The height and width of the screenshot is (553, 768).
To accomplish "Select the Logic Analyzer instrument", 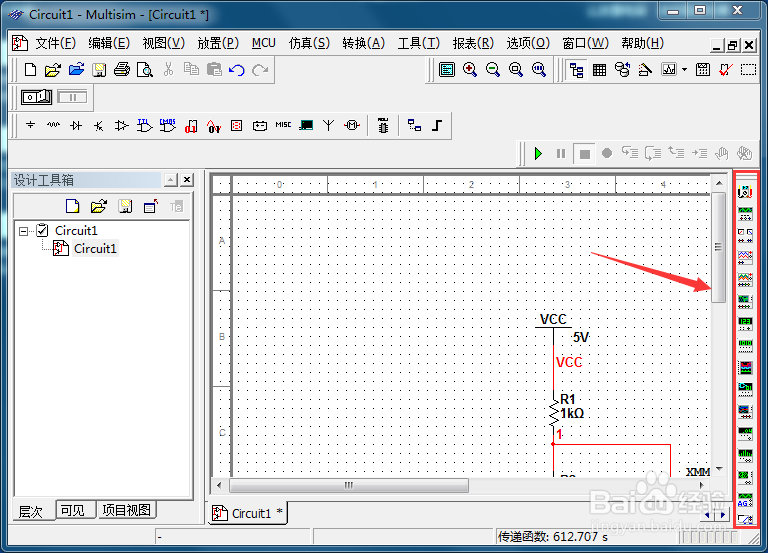I will (745, 368).
